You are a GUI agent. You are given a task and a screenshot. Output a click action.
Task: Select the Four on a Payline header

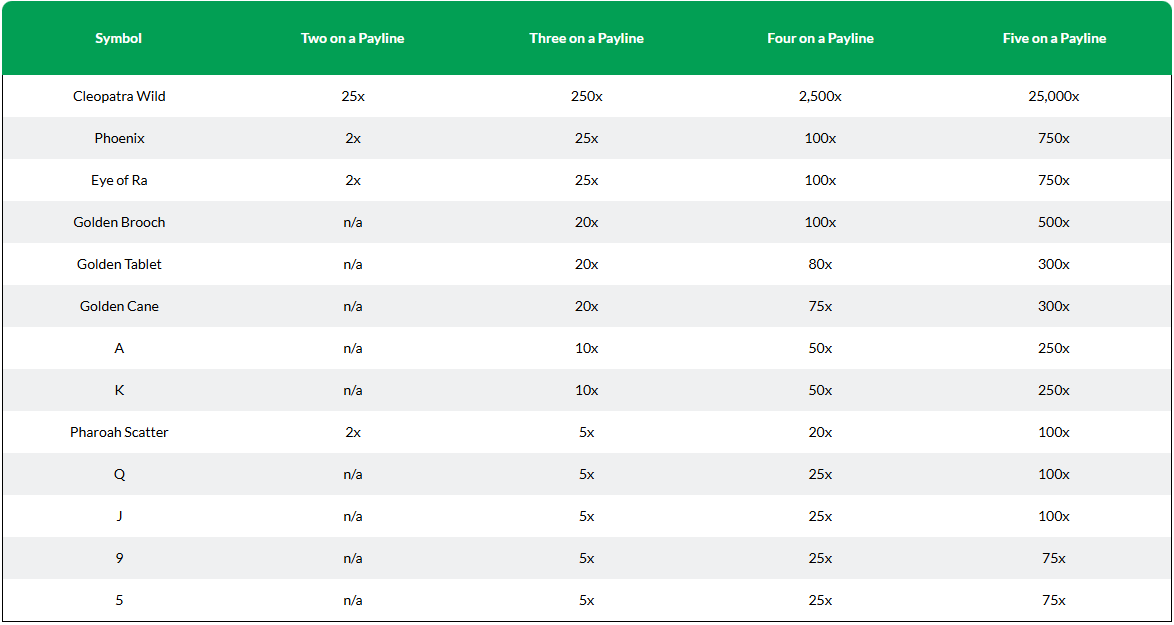point(821,39)
